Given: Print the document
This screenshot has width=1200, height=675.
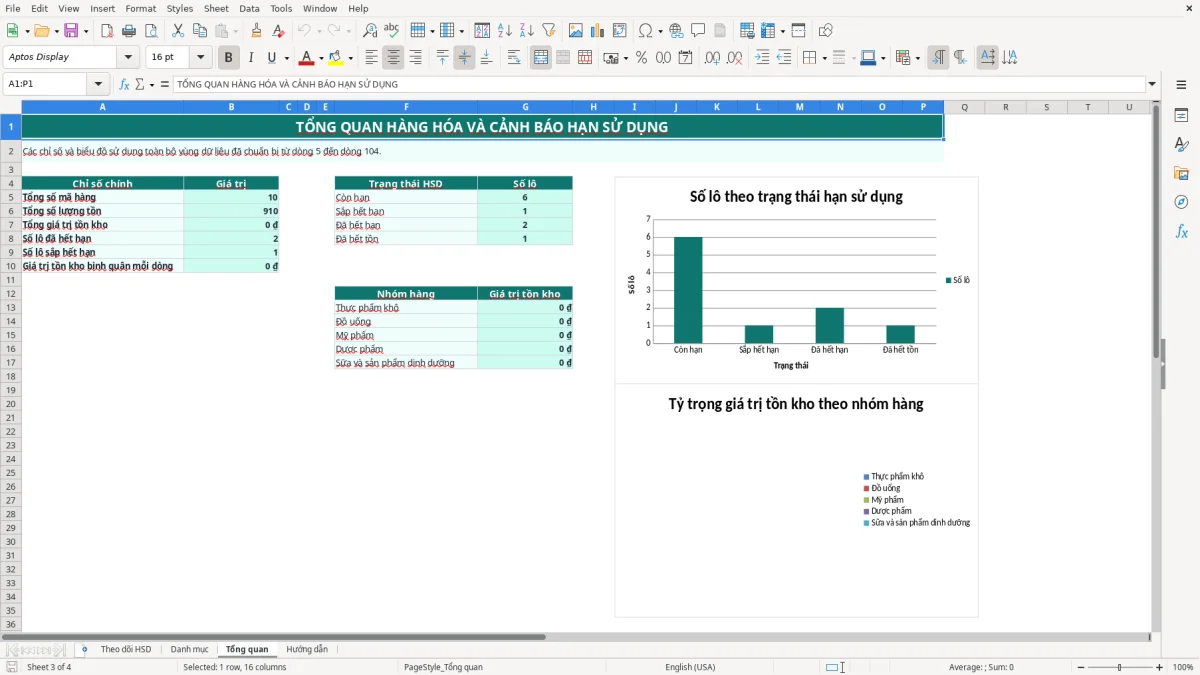Looking at the screenshot, I should click(129, 31).
